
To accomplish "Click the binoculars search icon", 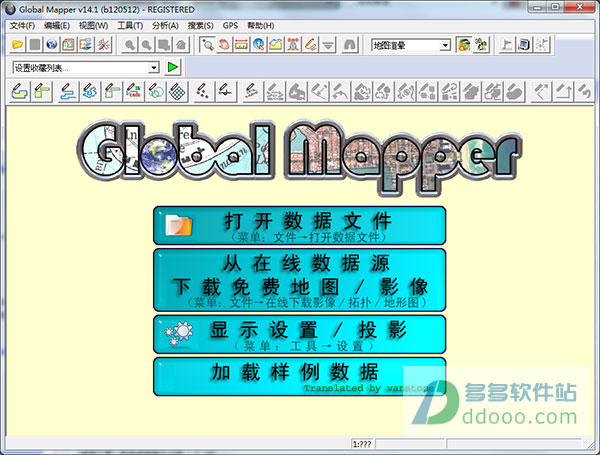I will point(350,45).
